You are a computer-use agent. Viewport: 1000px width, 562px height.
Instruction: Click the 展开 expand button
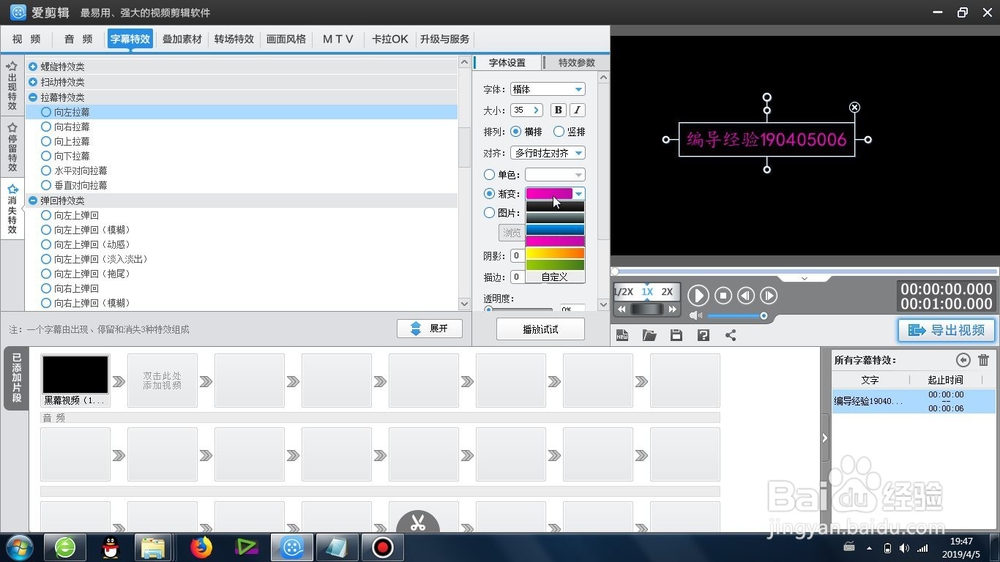[429, 328]
